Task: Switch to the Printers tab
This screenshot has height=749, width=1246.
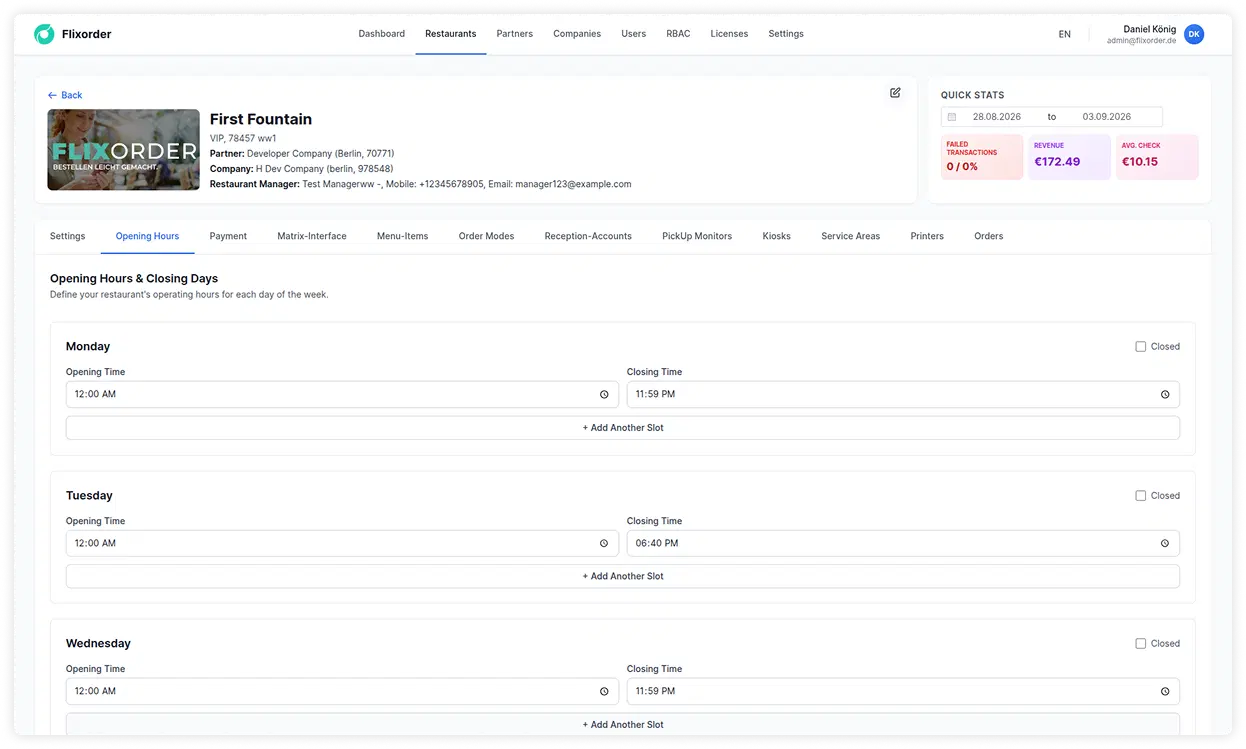Action: coord(927,237)
